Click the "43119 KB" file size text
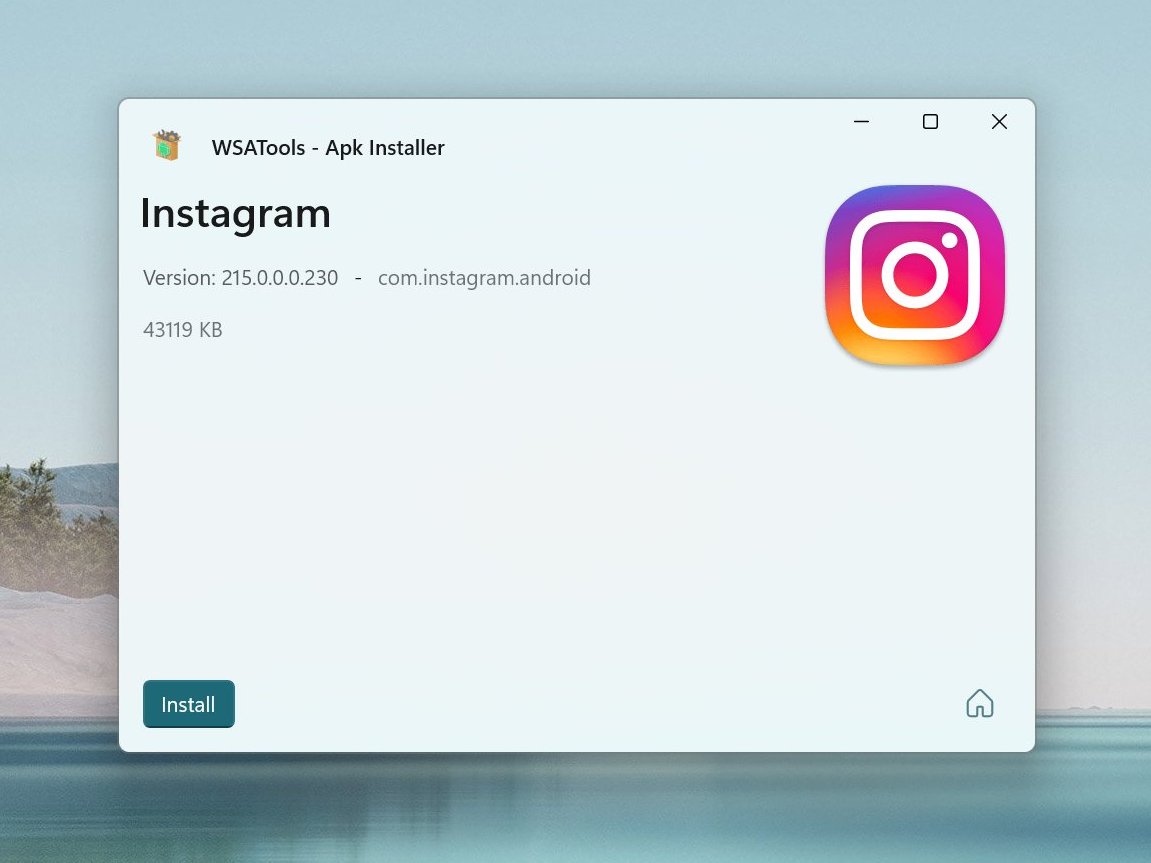 coord(183,330)
